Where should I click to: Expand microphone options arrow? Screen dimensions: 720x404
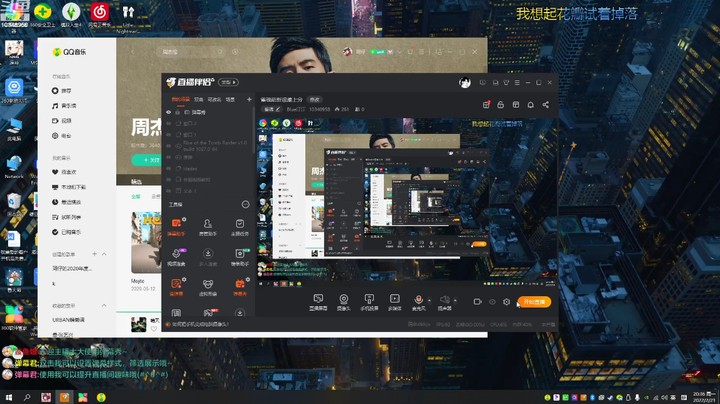429,300
